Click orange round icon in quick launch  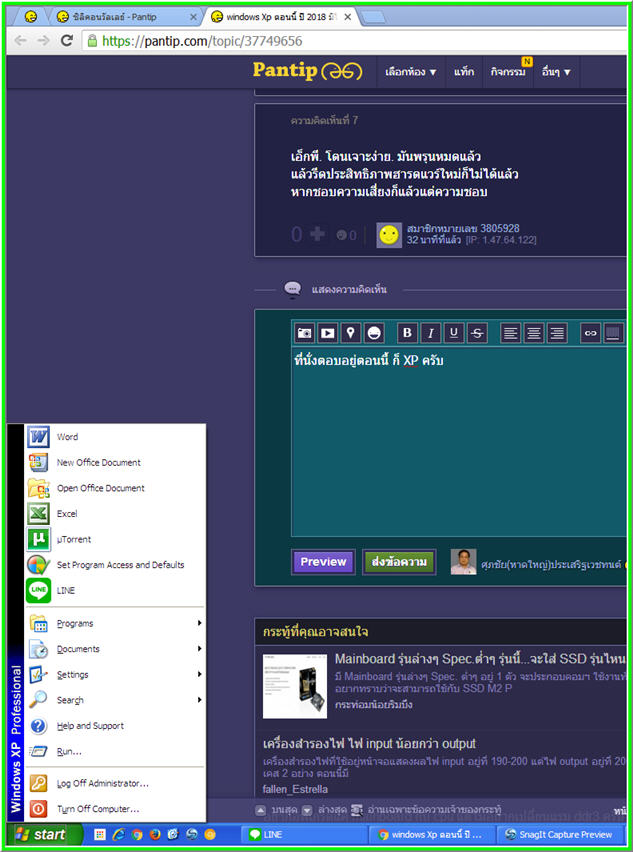210,835
